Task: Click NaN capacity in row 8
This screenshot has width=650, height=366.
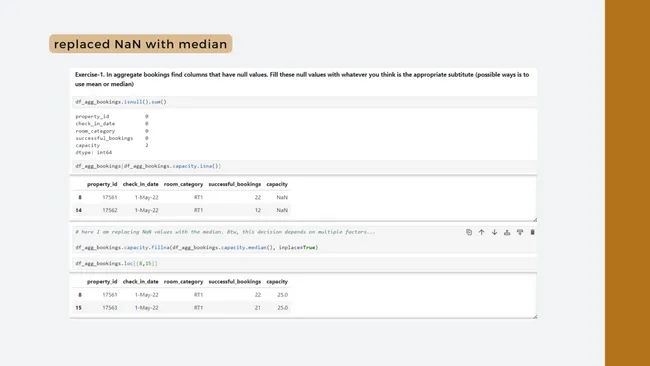Action: (282, 197)
